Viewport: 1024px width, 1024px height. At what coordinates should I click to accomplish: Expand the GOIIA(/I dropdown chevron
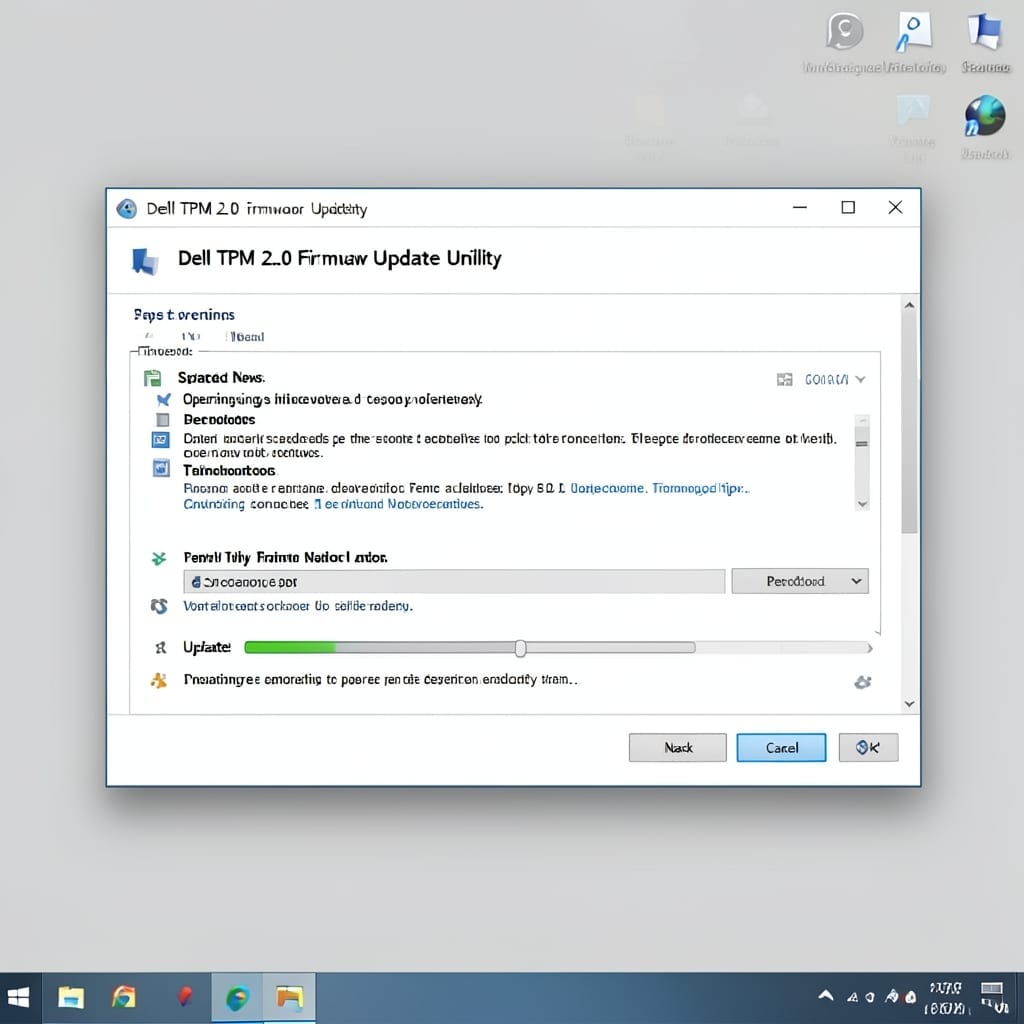(x=860, y=379)
